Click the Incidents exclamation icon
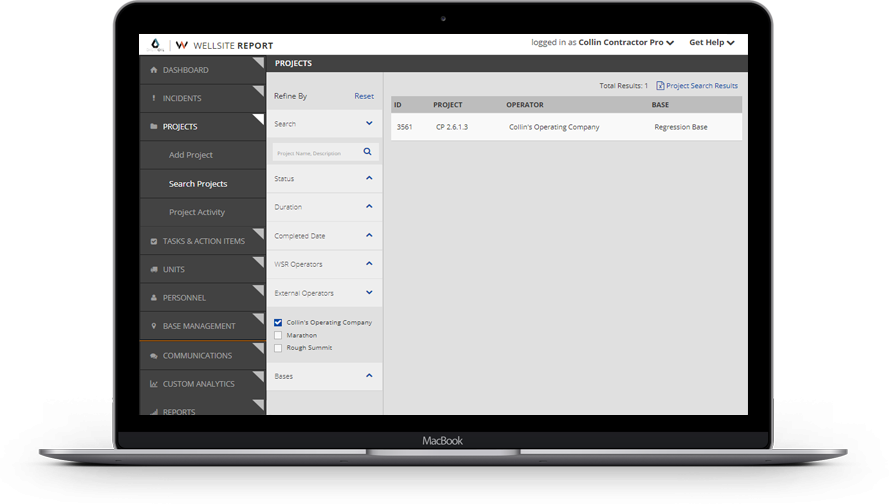889x504 pixels. click(x=154, y=98)
